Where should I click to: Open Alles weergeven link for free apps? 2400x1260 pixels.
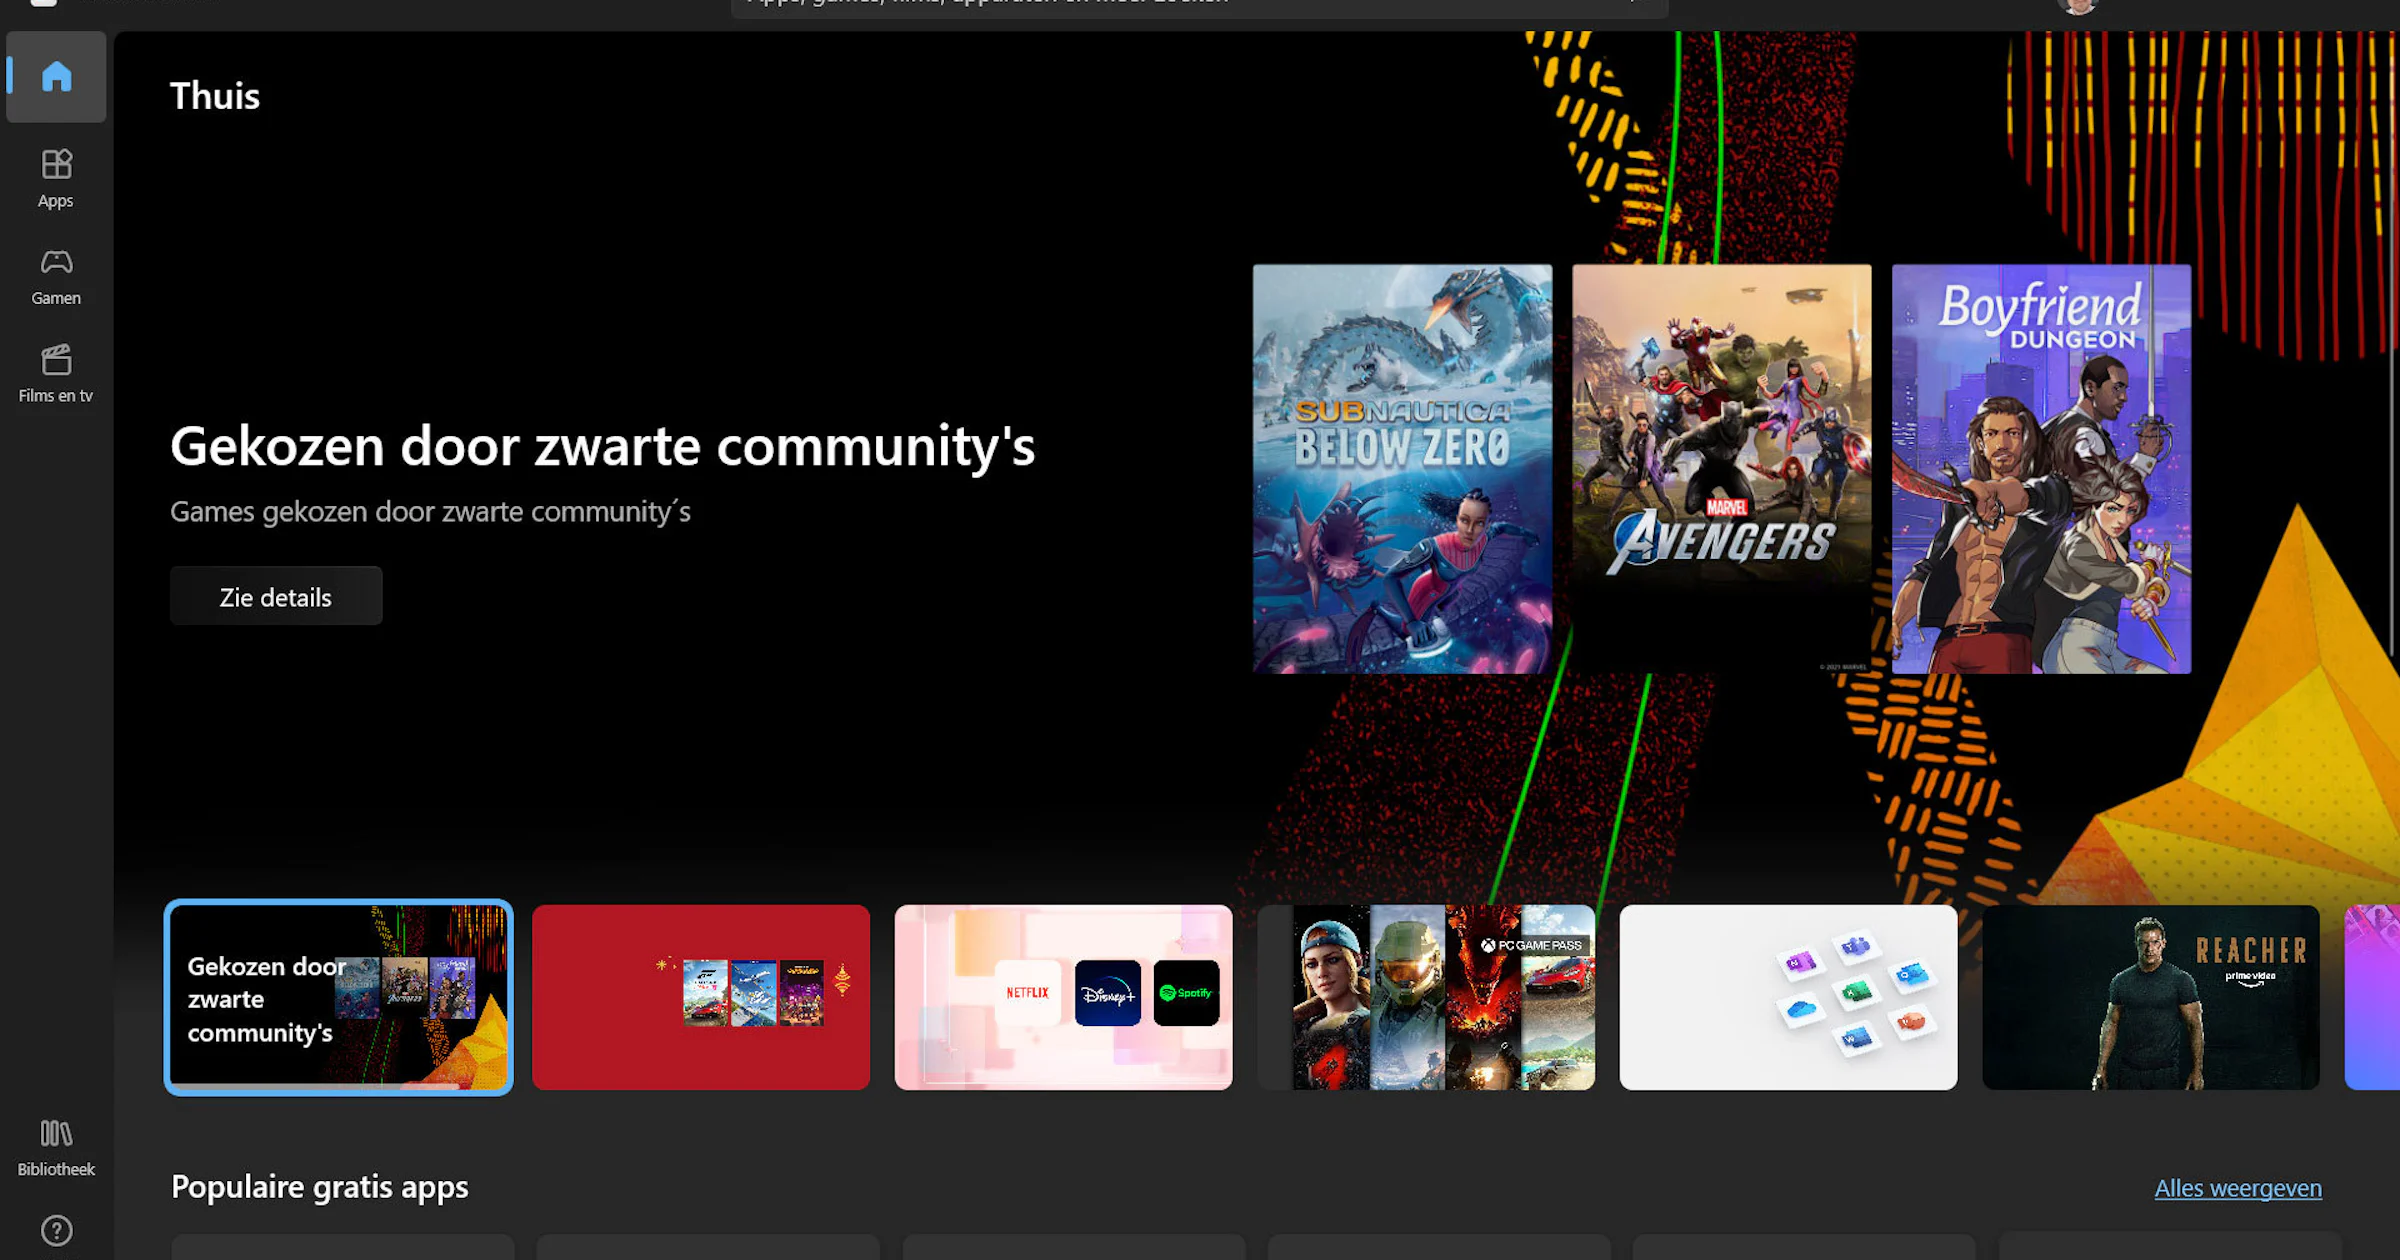[2237, 1188]
